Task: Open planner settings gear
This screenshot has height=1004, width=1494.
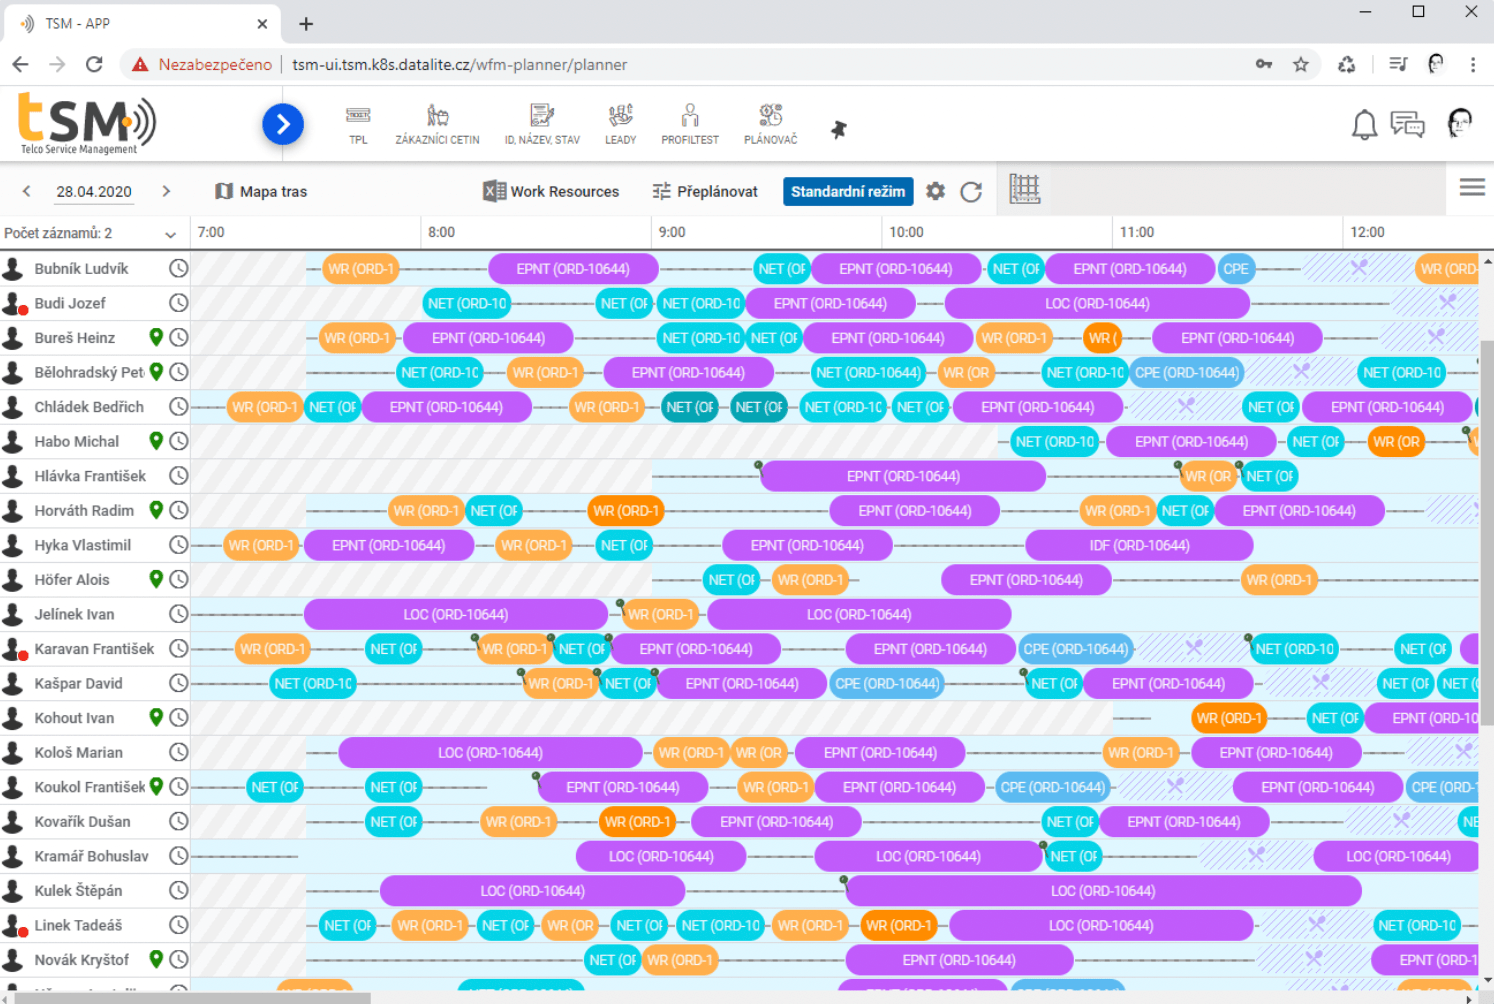Action: (935, 191)
